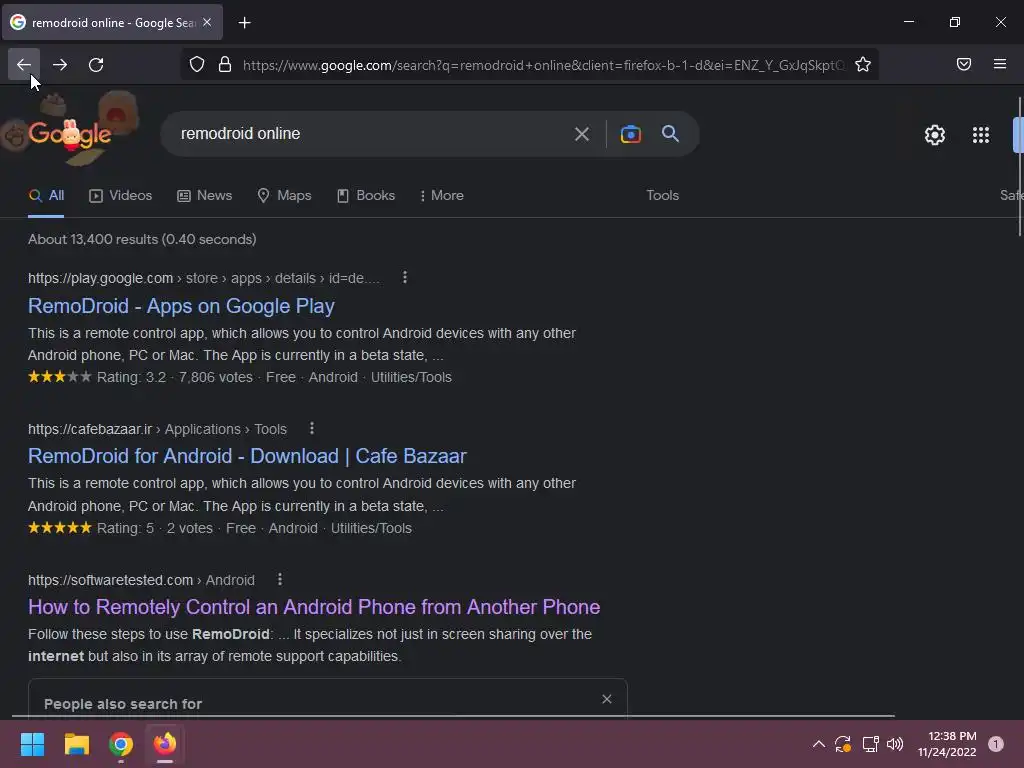Open the taskbar clock and date
Image resolution: width=1024 pixels, height=768 pixels.
[946, 744]
